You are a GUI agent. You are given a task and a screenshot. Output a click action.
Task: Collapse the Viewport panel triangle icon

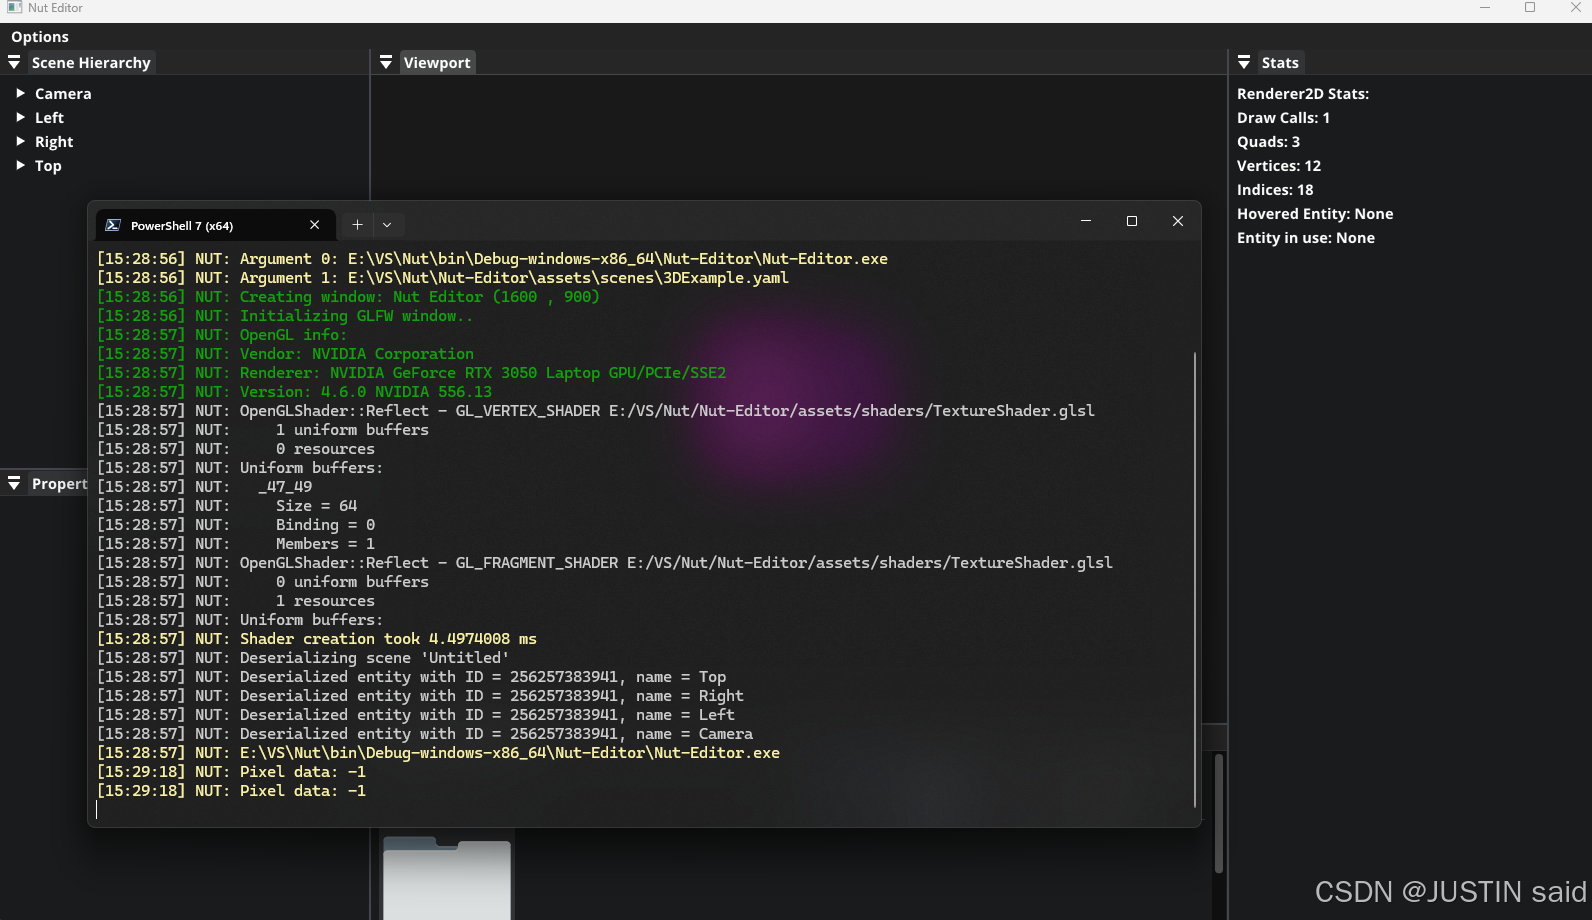coord(386,62)
